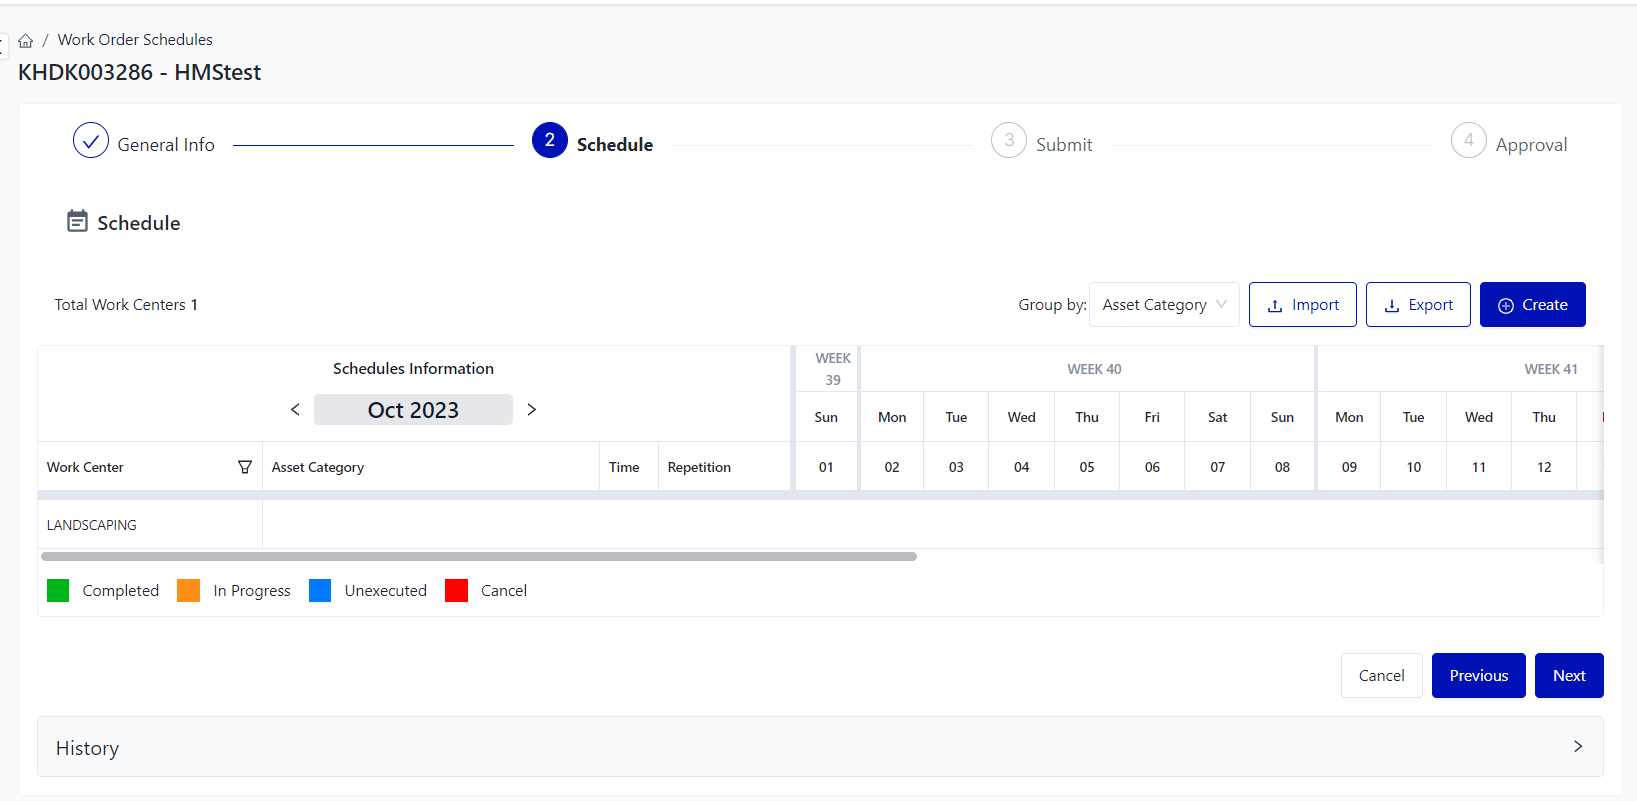Click the Work Center filter icon

coord(245,467)
